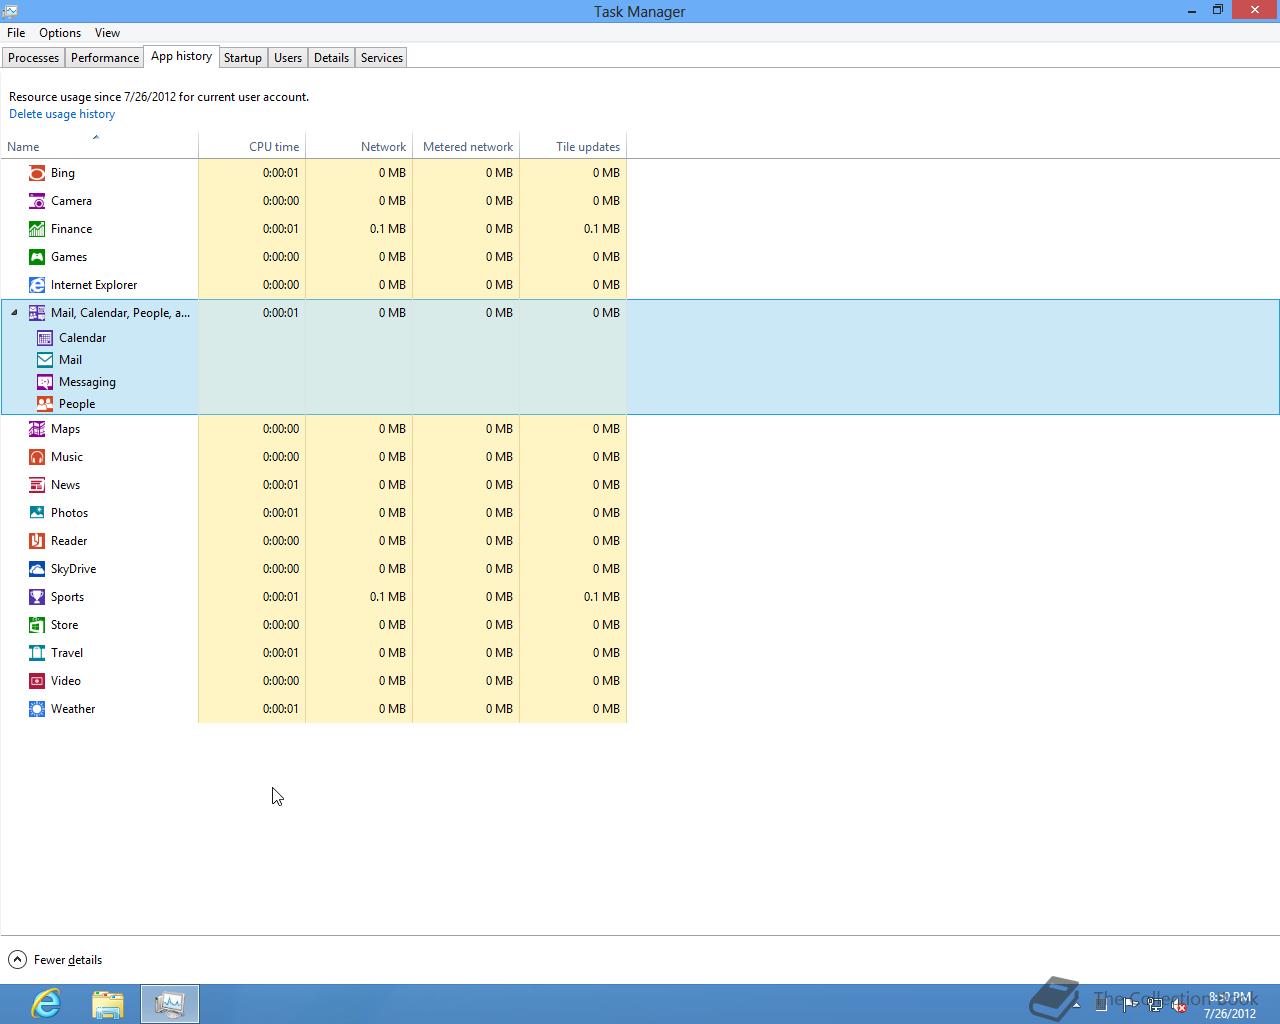Image resolution: width=1280 pixels, height=1024 pixels.
Task: Sort by the CPU time column
Action: pos(252,146)
